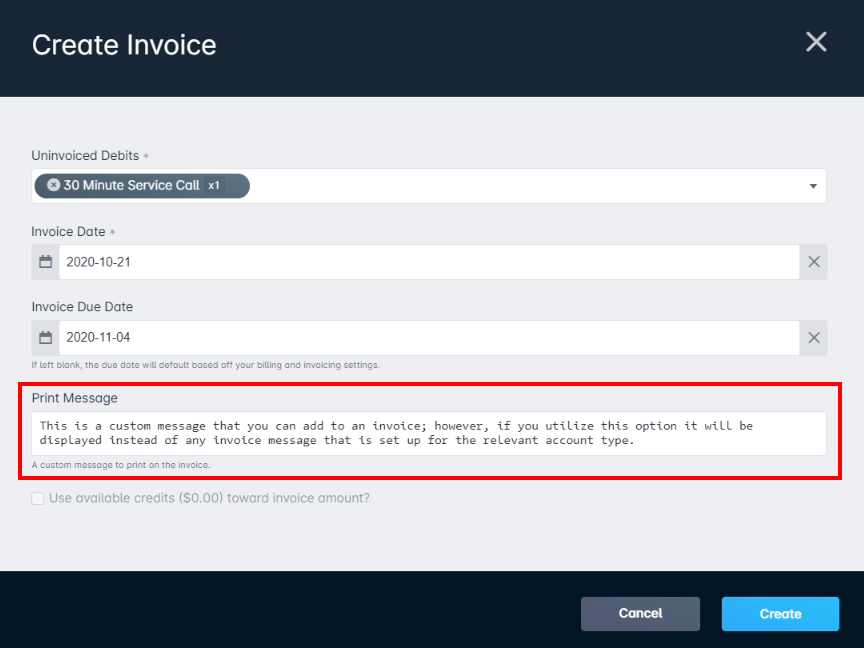This screenshot has height=648, width=864.
Task: Click the Invoice Date input showing 2020-10-21
Action: (429, 262)
